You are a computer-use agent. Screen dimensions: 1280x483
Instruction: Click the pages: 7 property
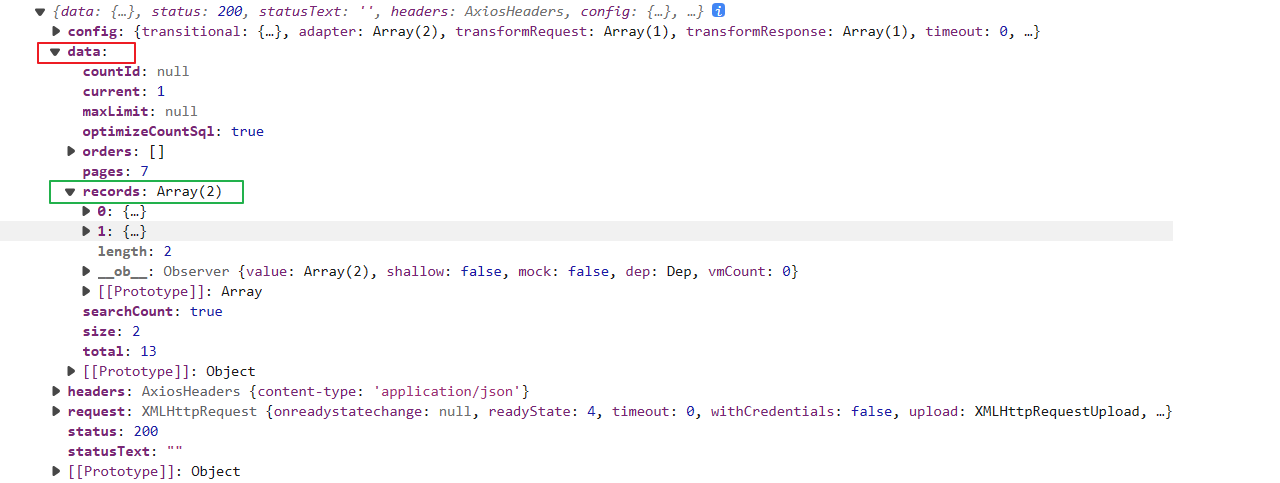(115, 172)
